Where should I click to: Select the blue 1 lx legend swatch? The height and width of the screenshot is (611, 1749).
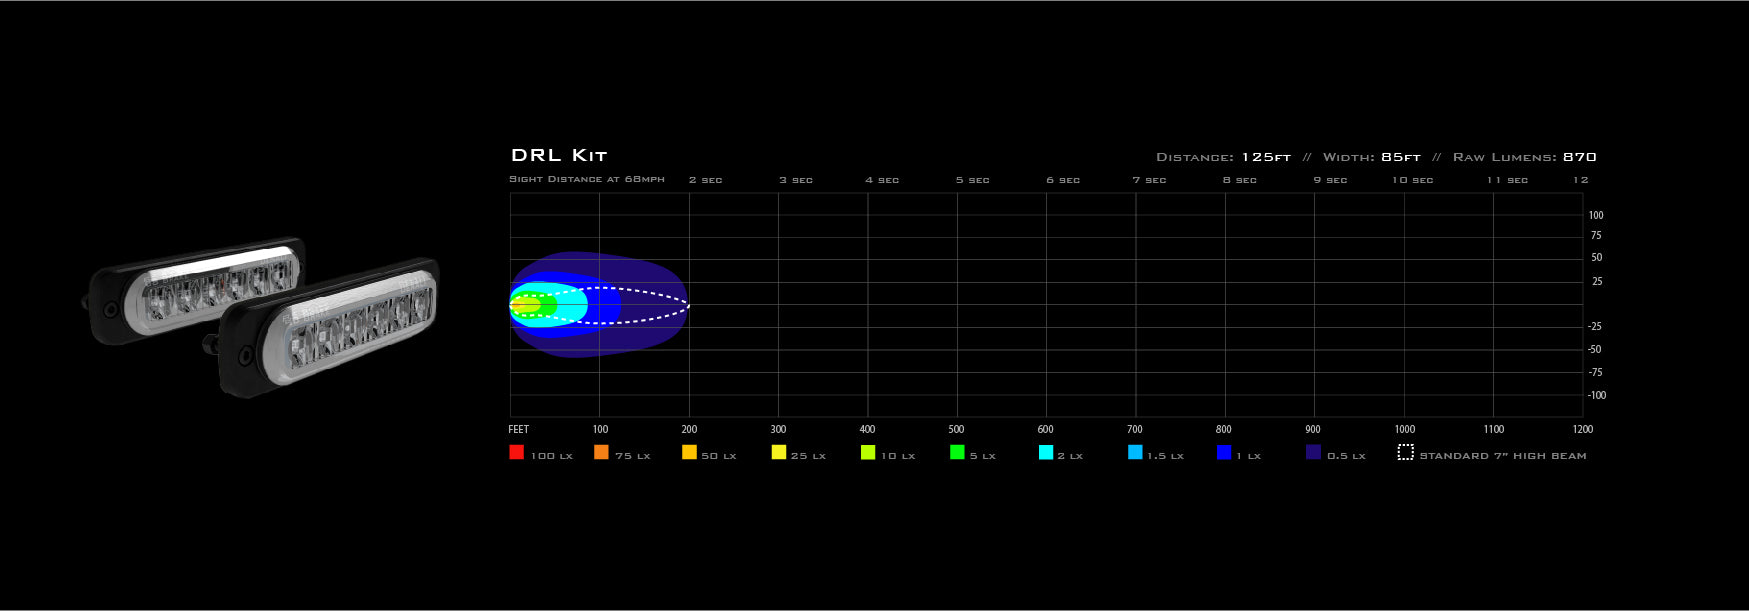(x=1224, y=452)
